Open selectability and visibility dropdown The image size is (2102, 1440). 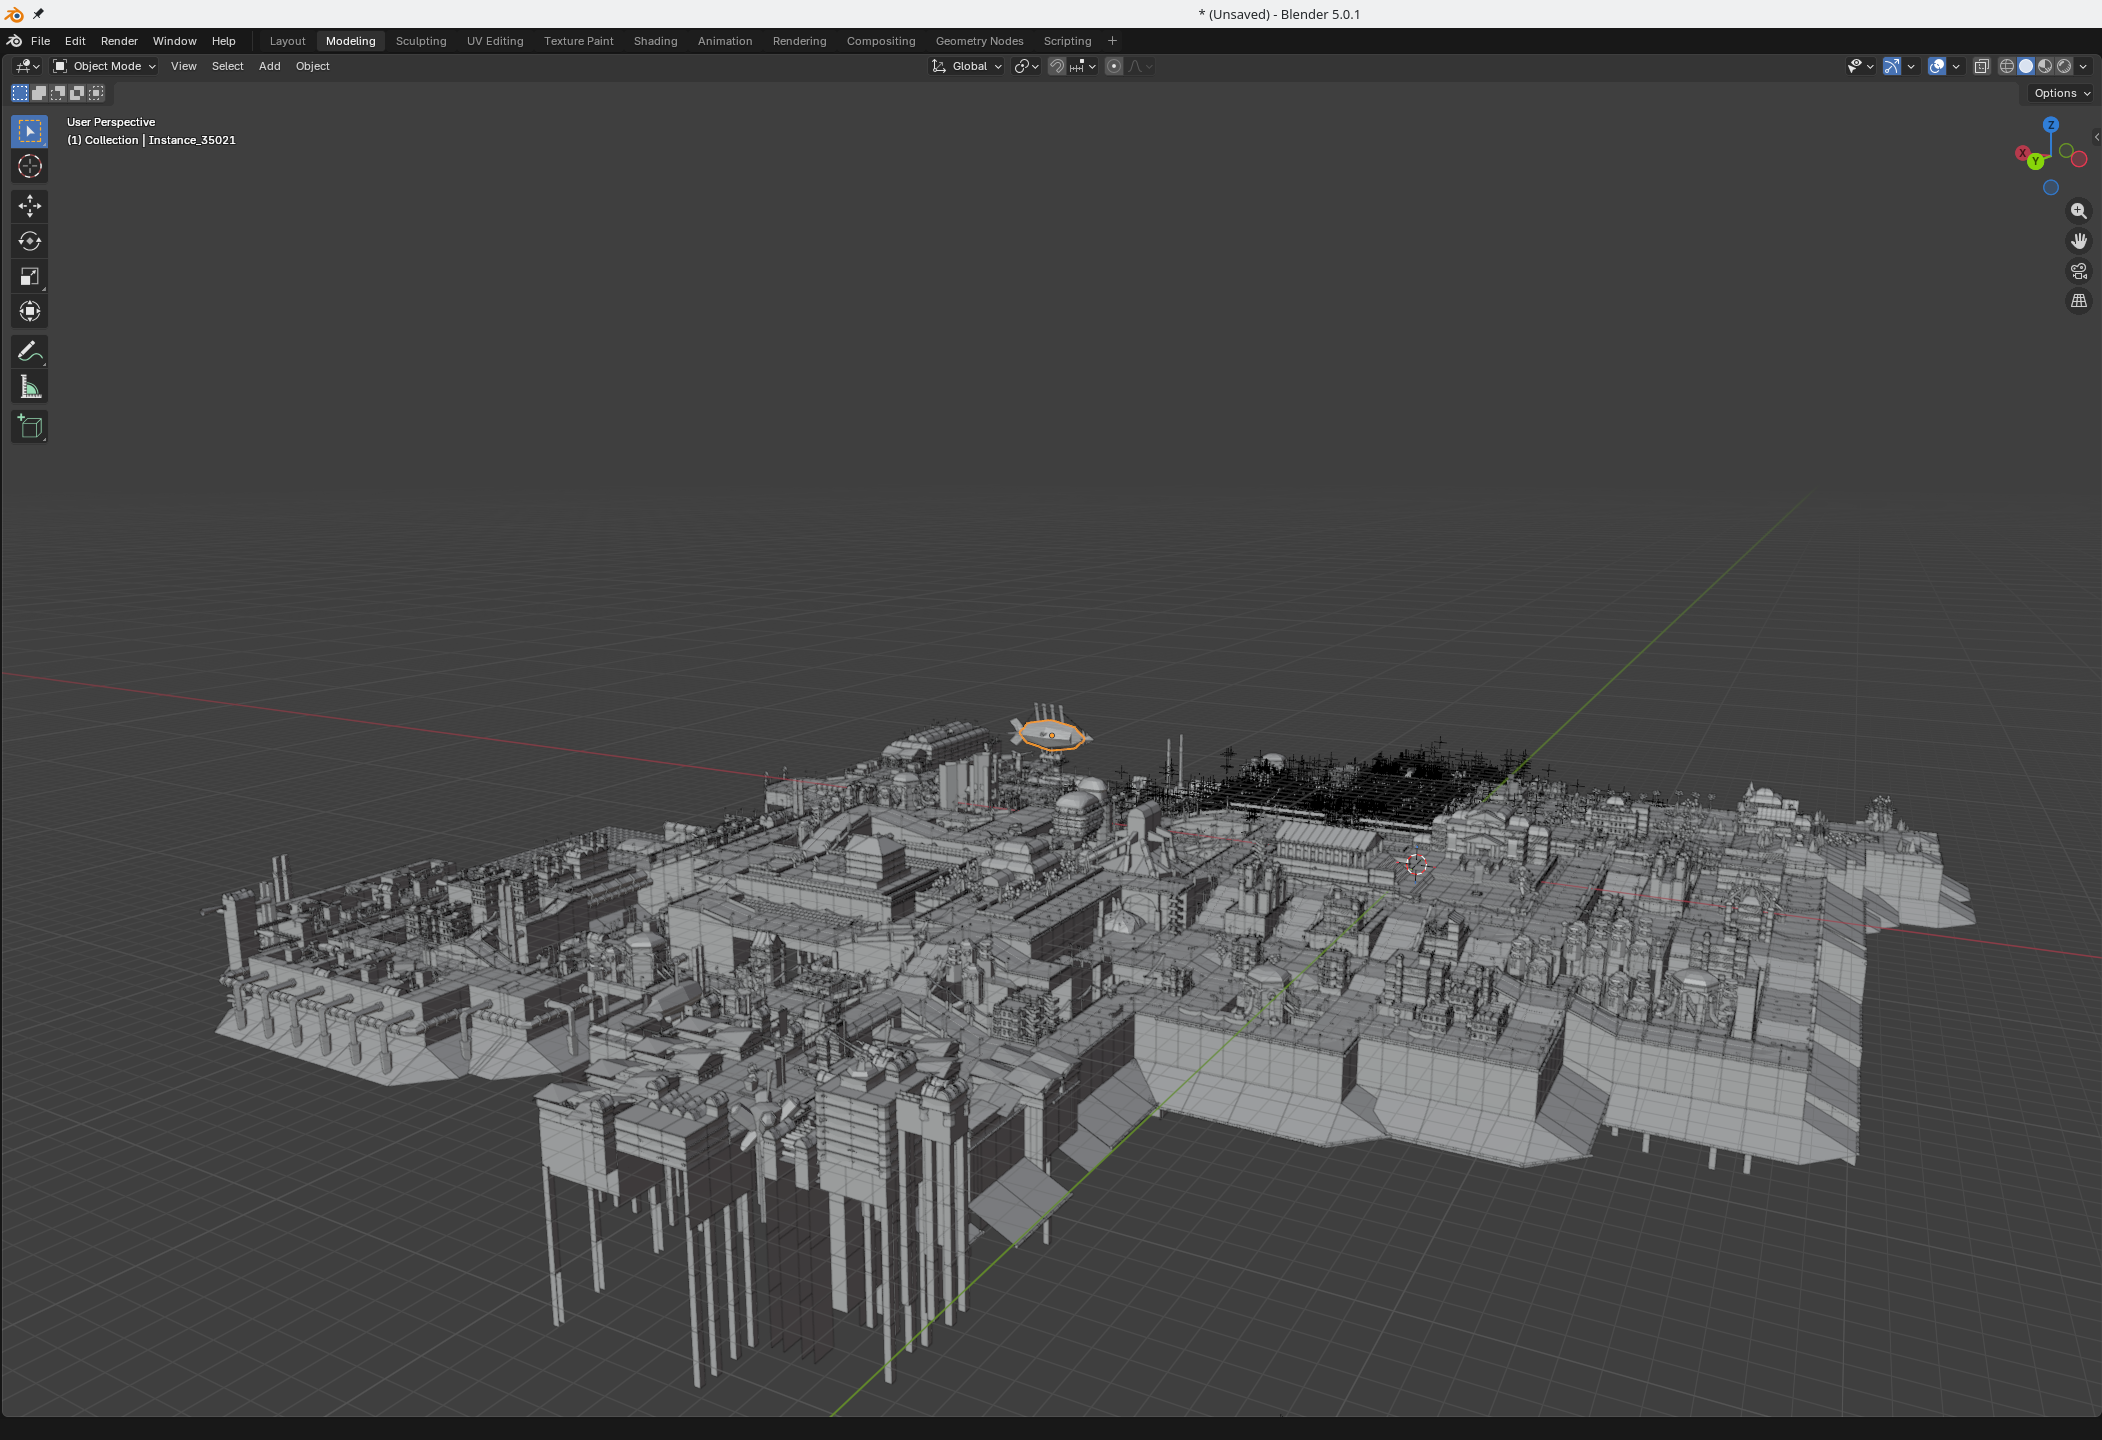tap(1861, 66)
